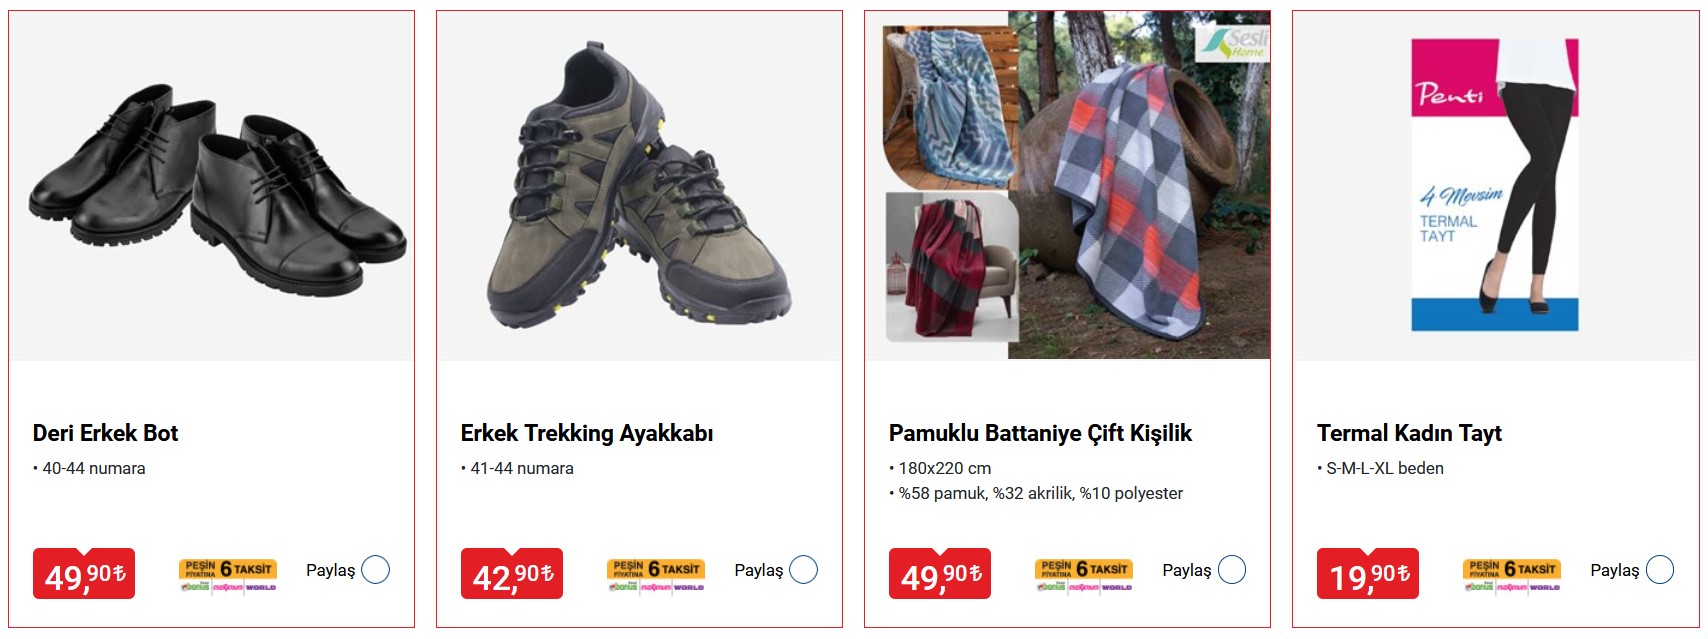The image size is (1708, 639).
Task: Open the Termal Kadın Tayt title link
Action: pyautogui.click(x=1409, y=433)
